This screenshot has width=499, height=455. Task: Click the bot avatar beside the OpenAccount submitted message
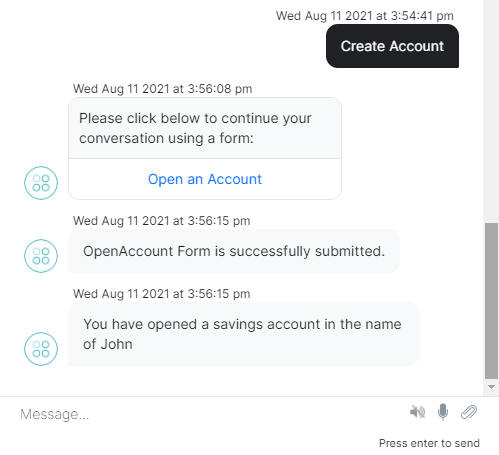41,256
